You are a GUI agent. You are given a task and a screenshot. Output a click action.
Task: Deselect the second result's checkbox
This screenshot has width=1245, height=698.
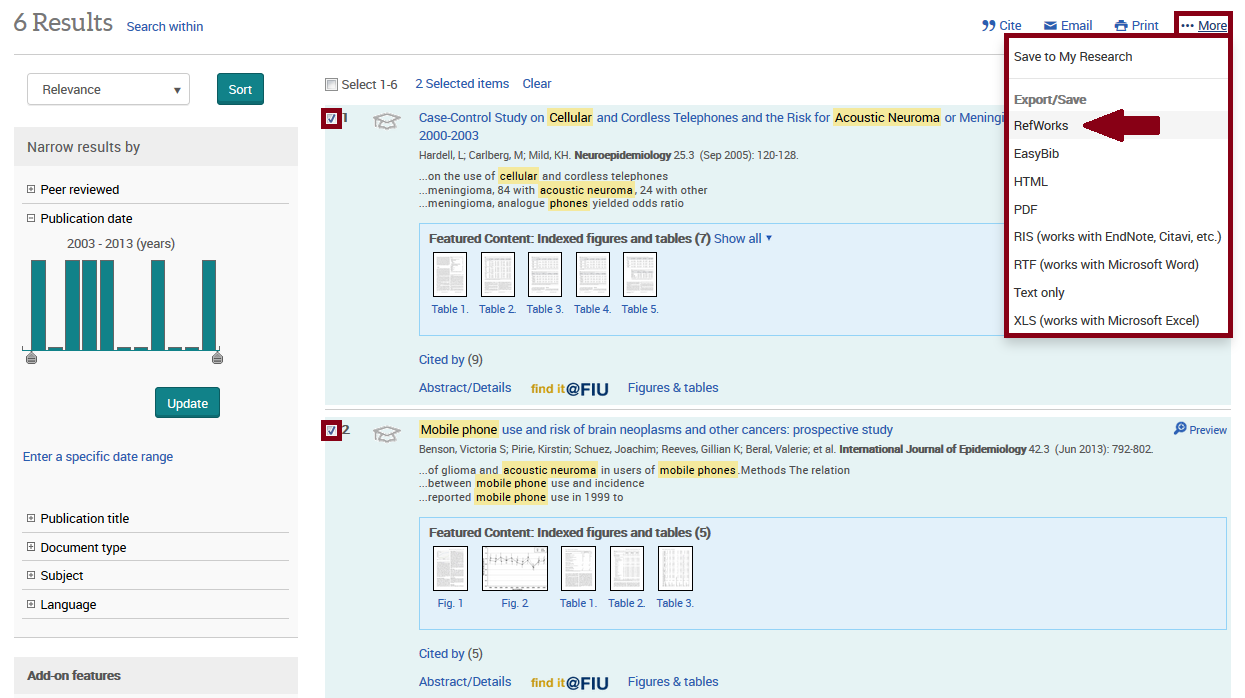(331, 429)
